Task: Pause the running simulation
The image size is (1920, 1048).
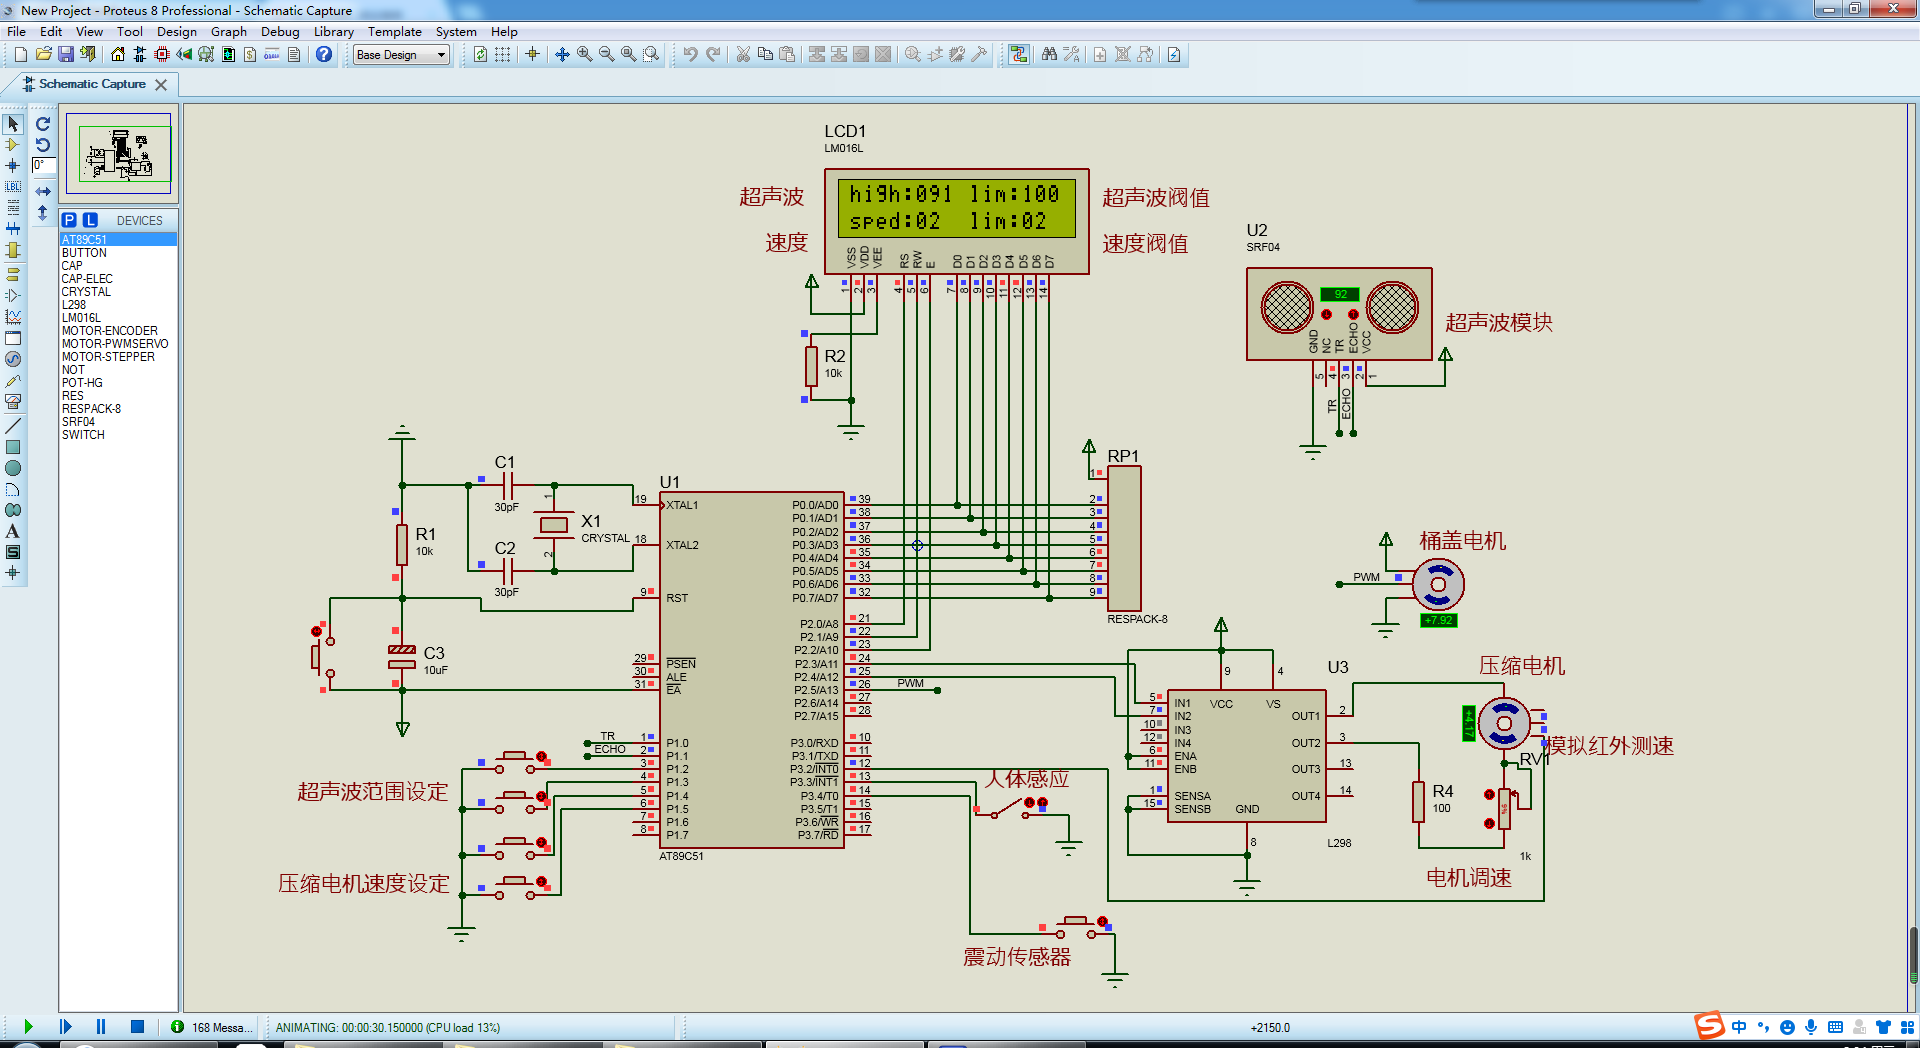Action: coord(101,1027)
